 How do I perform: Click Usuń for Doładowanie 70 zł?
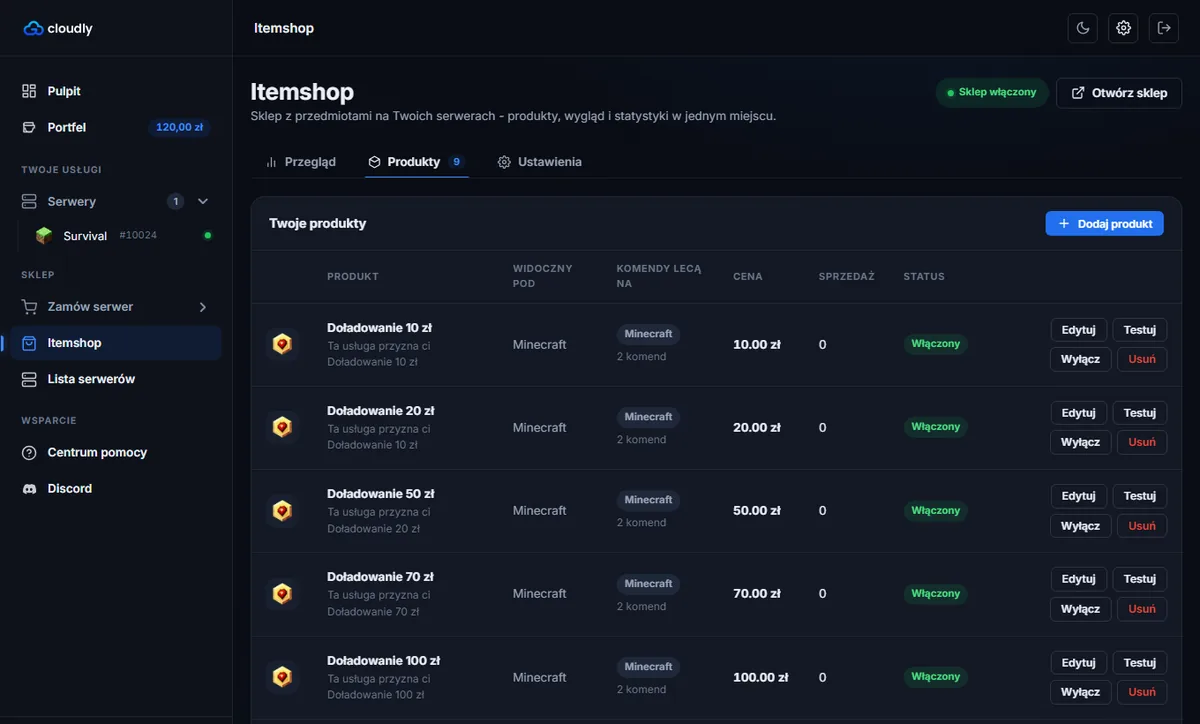coord(1142,609)
